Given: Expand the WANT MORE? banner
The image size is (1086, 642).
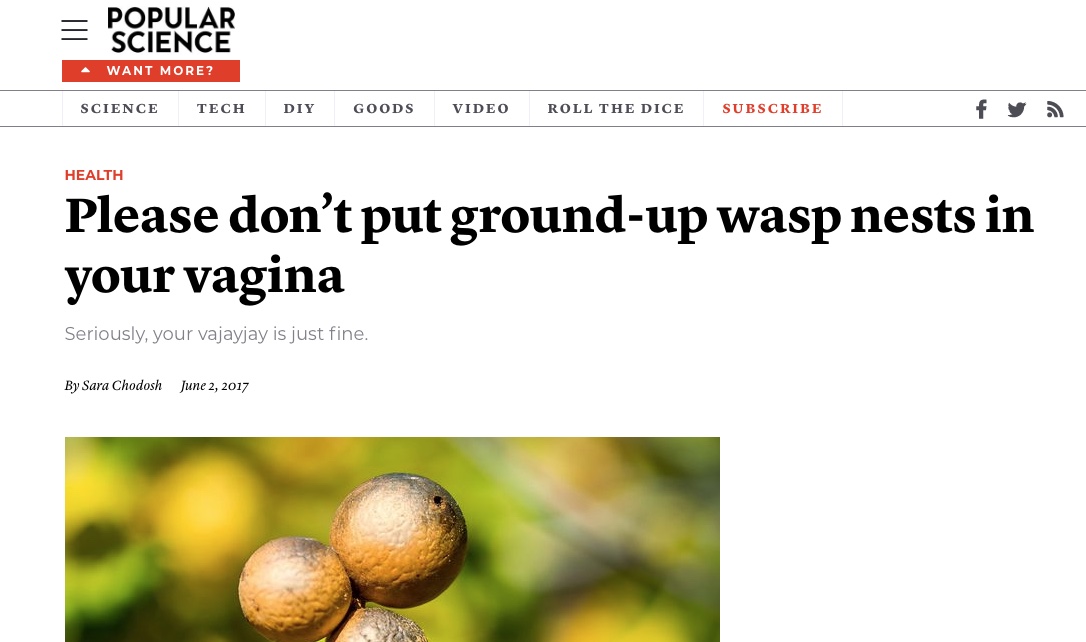Looking at the screenshot, I should click(151, 71).
